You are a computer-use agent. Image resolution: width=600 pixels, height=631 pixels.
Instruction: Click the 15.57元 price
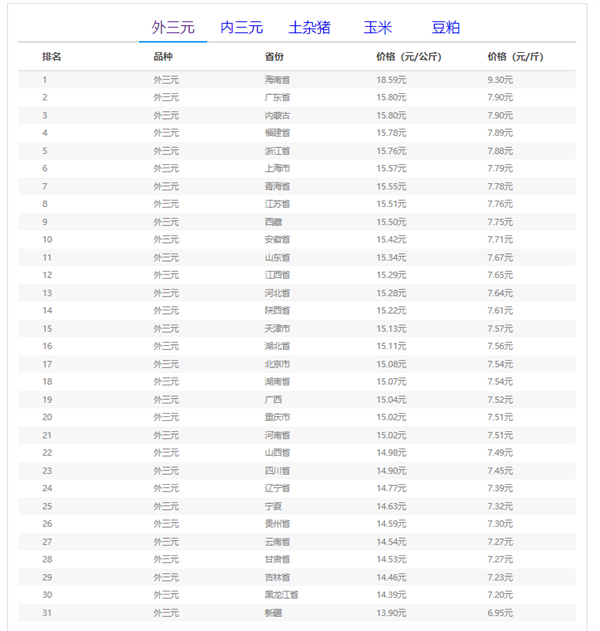click(x=391, y=168)
